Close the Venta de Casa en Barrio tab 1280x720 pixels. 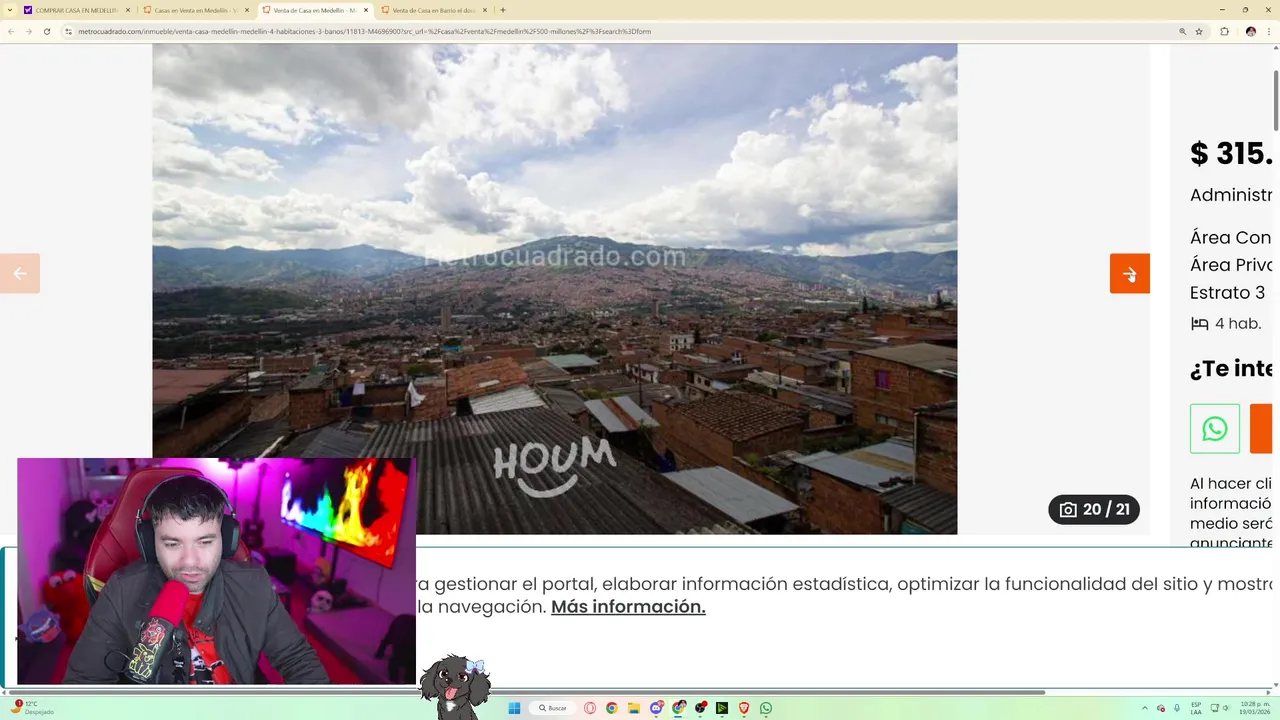(485, 10)
